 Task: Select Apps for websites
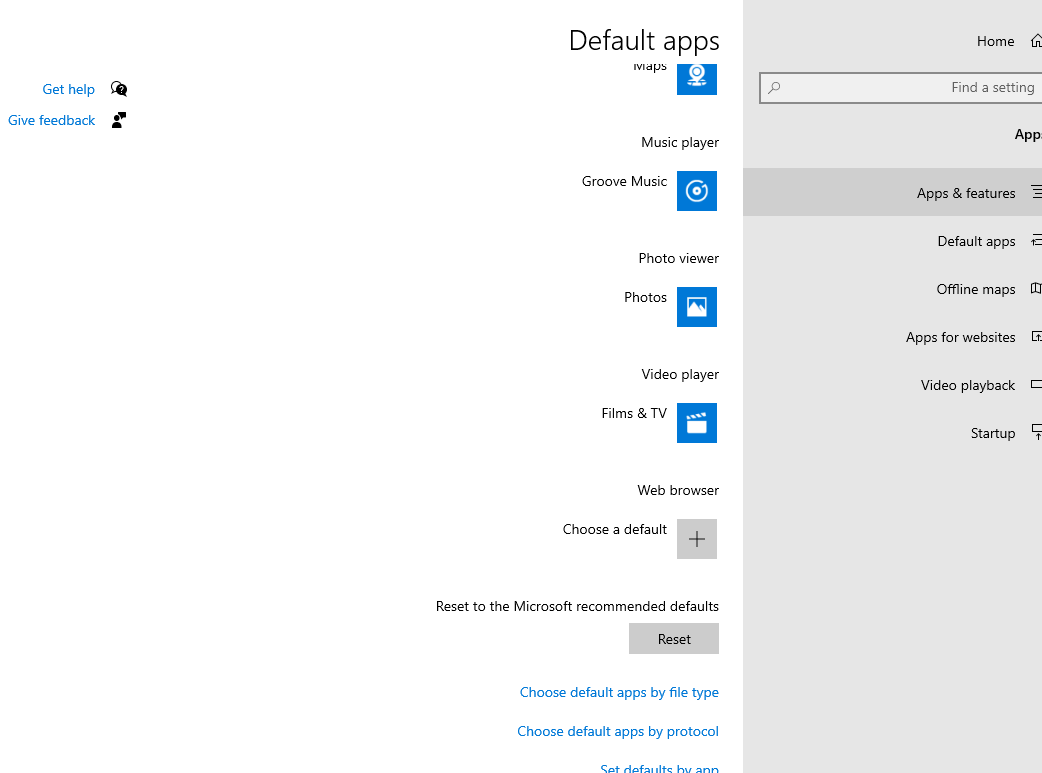click(892, 337)
